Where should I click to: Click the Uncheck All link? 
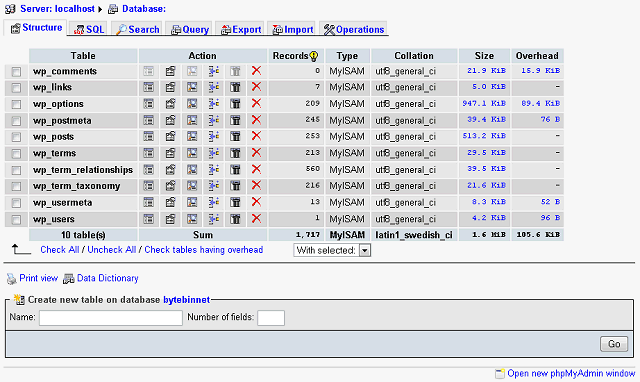point(111,250)
